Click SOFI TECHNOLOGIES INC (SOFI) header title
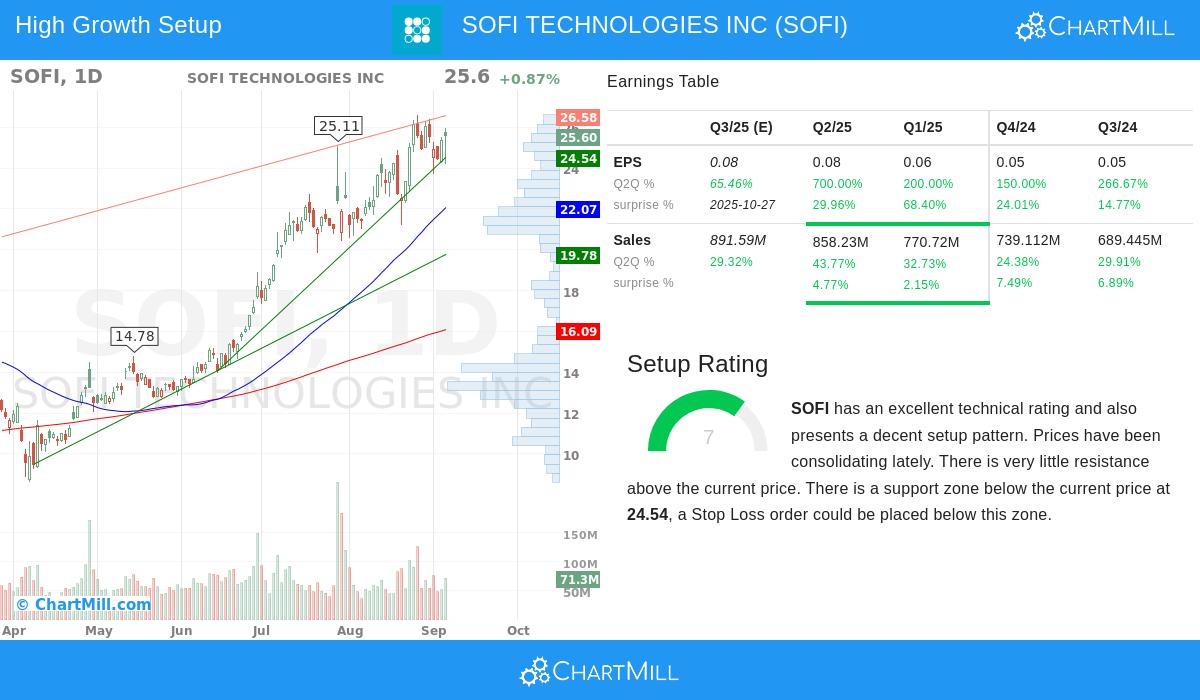This screenshot has width=1200, height=700. (655, 25)
